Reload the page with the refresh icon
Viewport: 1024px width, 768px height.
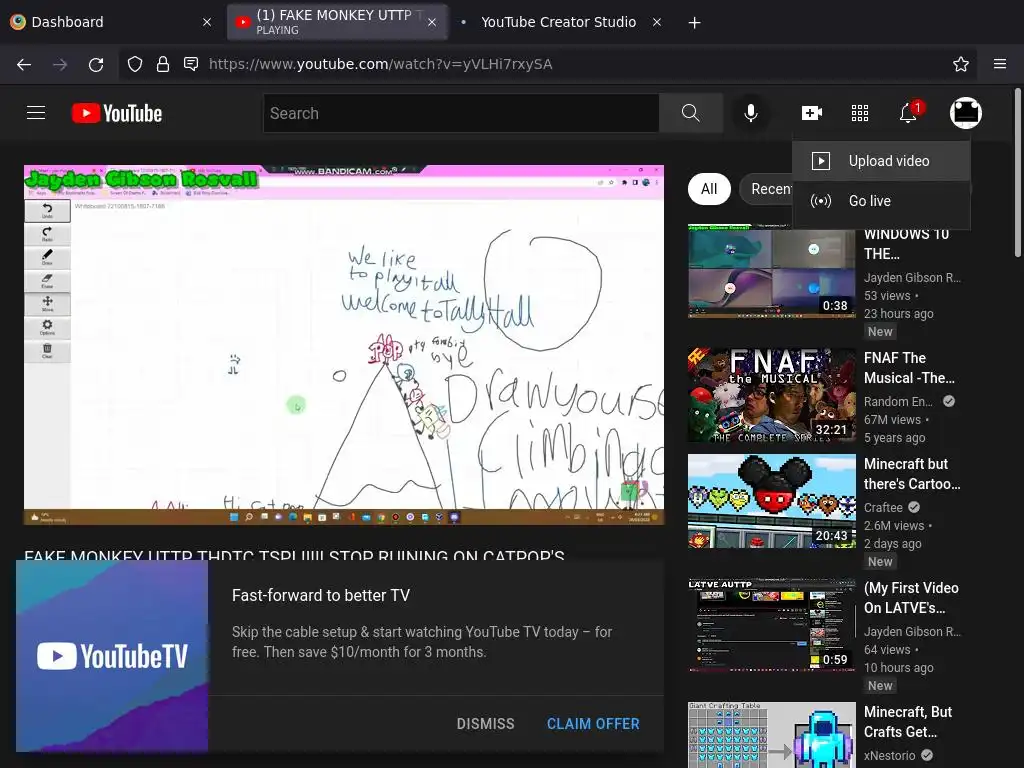pyautogui.click(x=96, y=64)
